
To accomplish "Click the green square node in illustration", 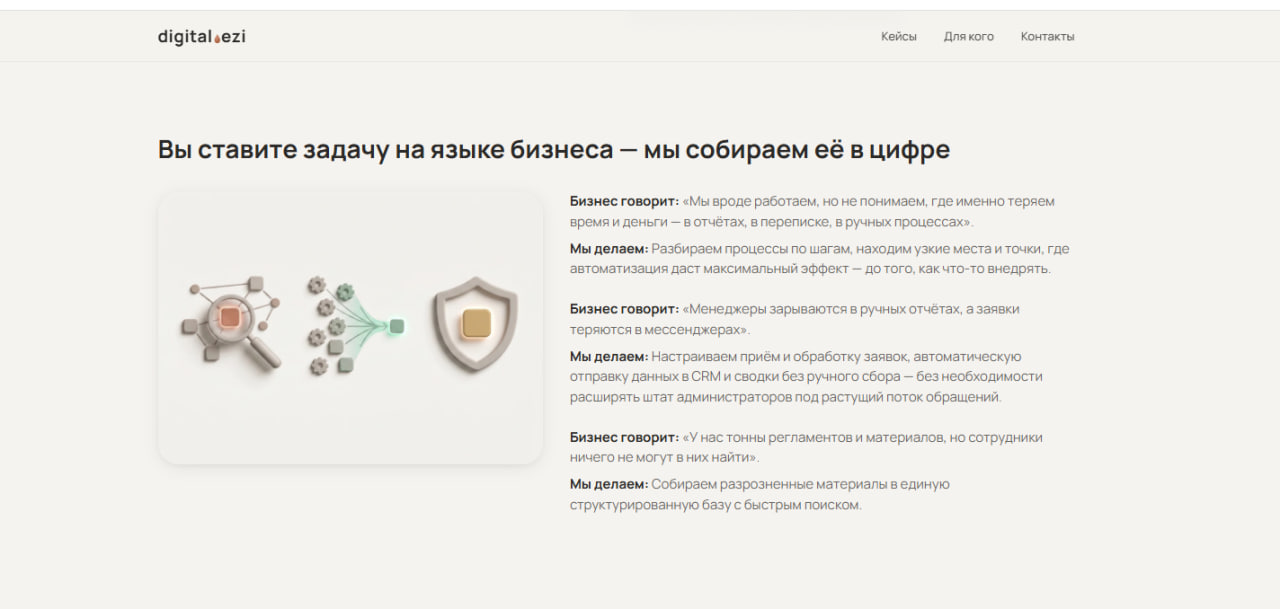I will (x=397, y=326).
